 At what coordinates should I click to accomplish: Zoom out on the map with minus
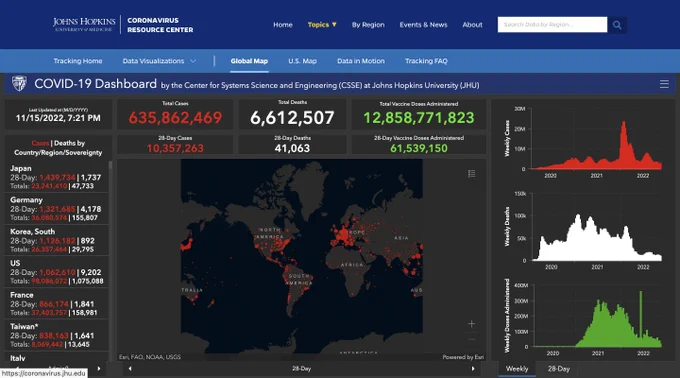coord(471,339)
